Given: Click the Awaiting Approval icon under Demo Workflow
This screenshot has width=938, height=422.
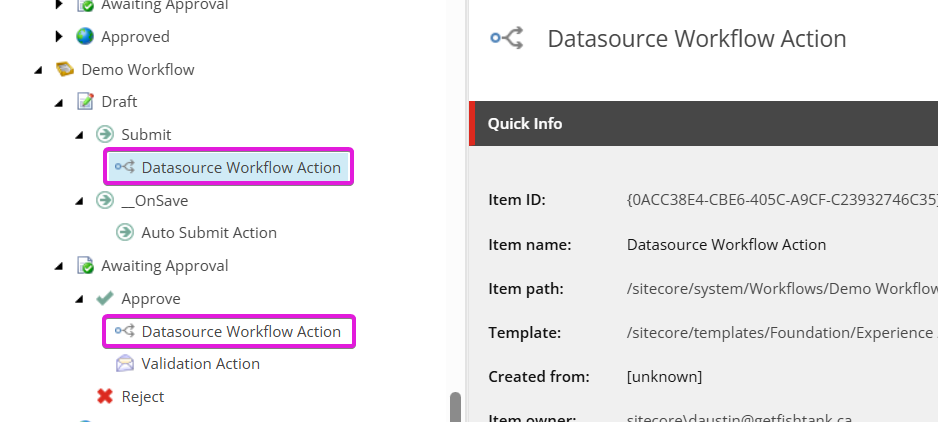Looking at the screenshot, I should [85, 265].
